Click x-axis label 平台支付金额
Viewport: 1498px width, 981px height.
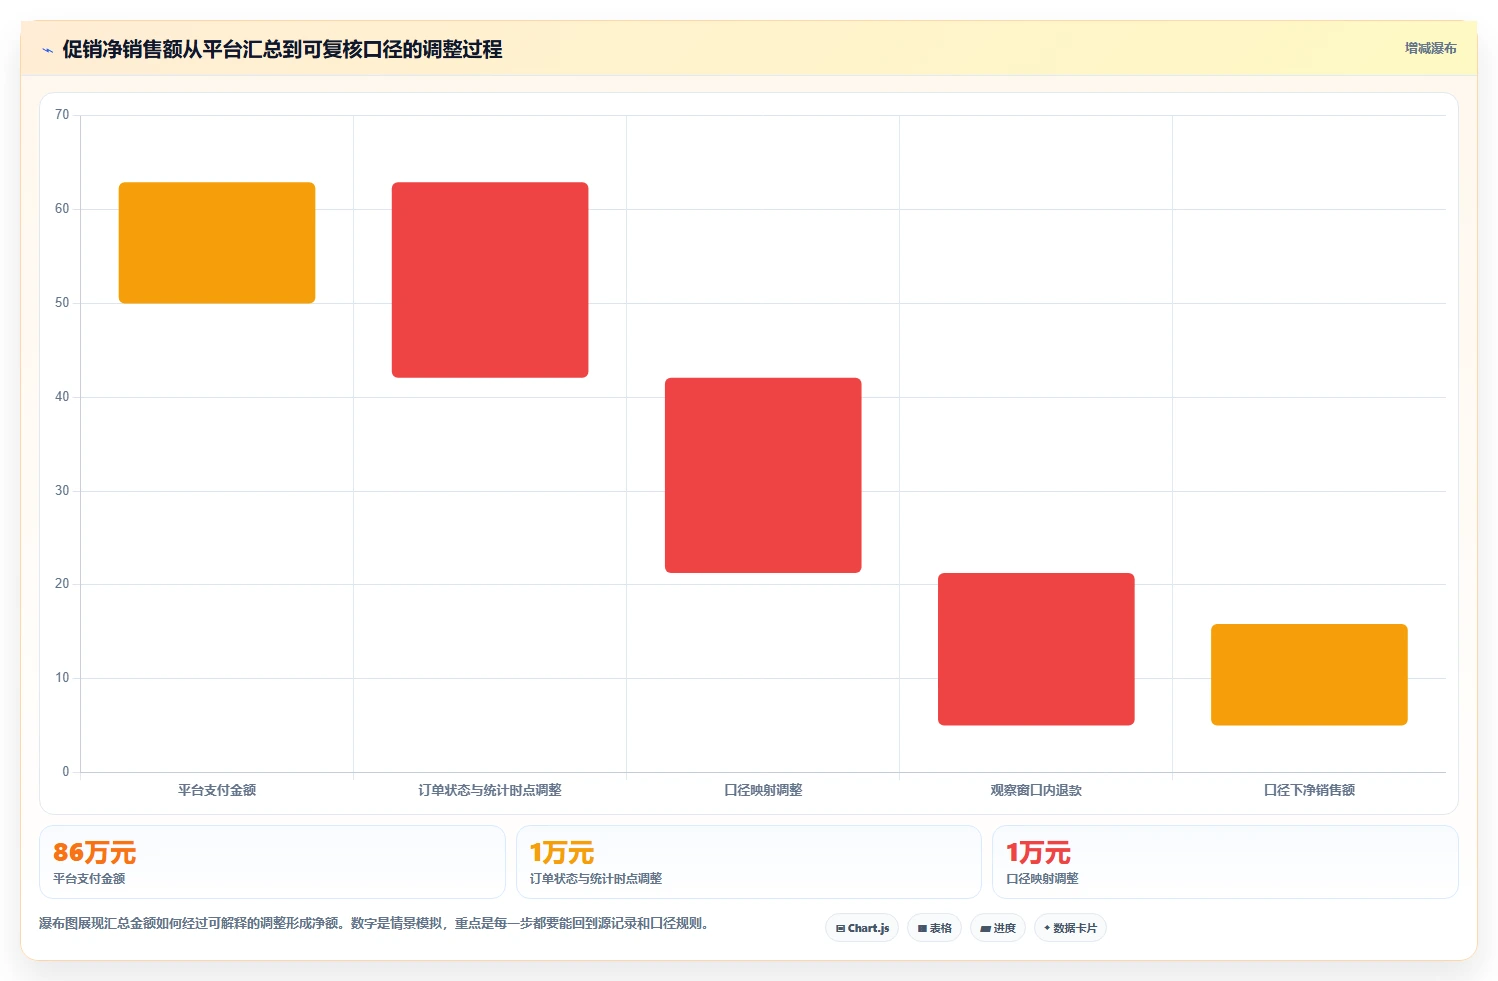pos(217,790)
